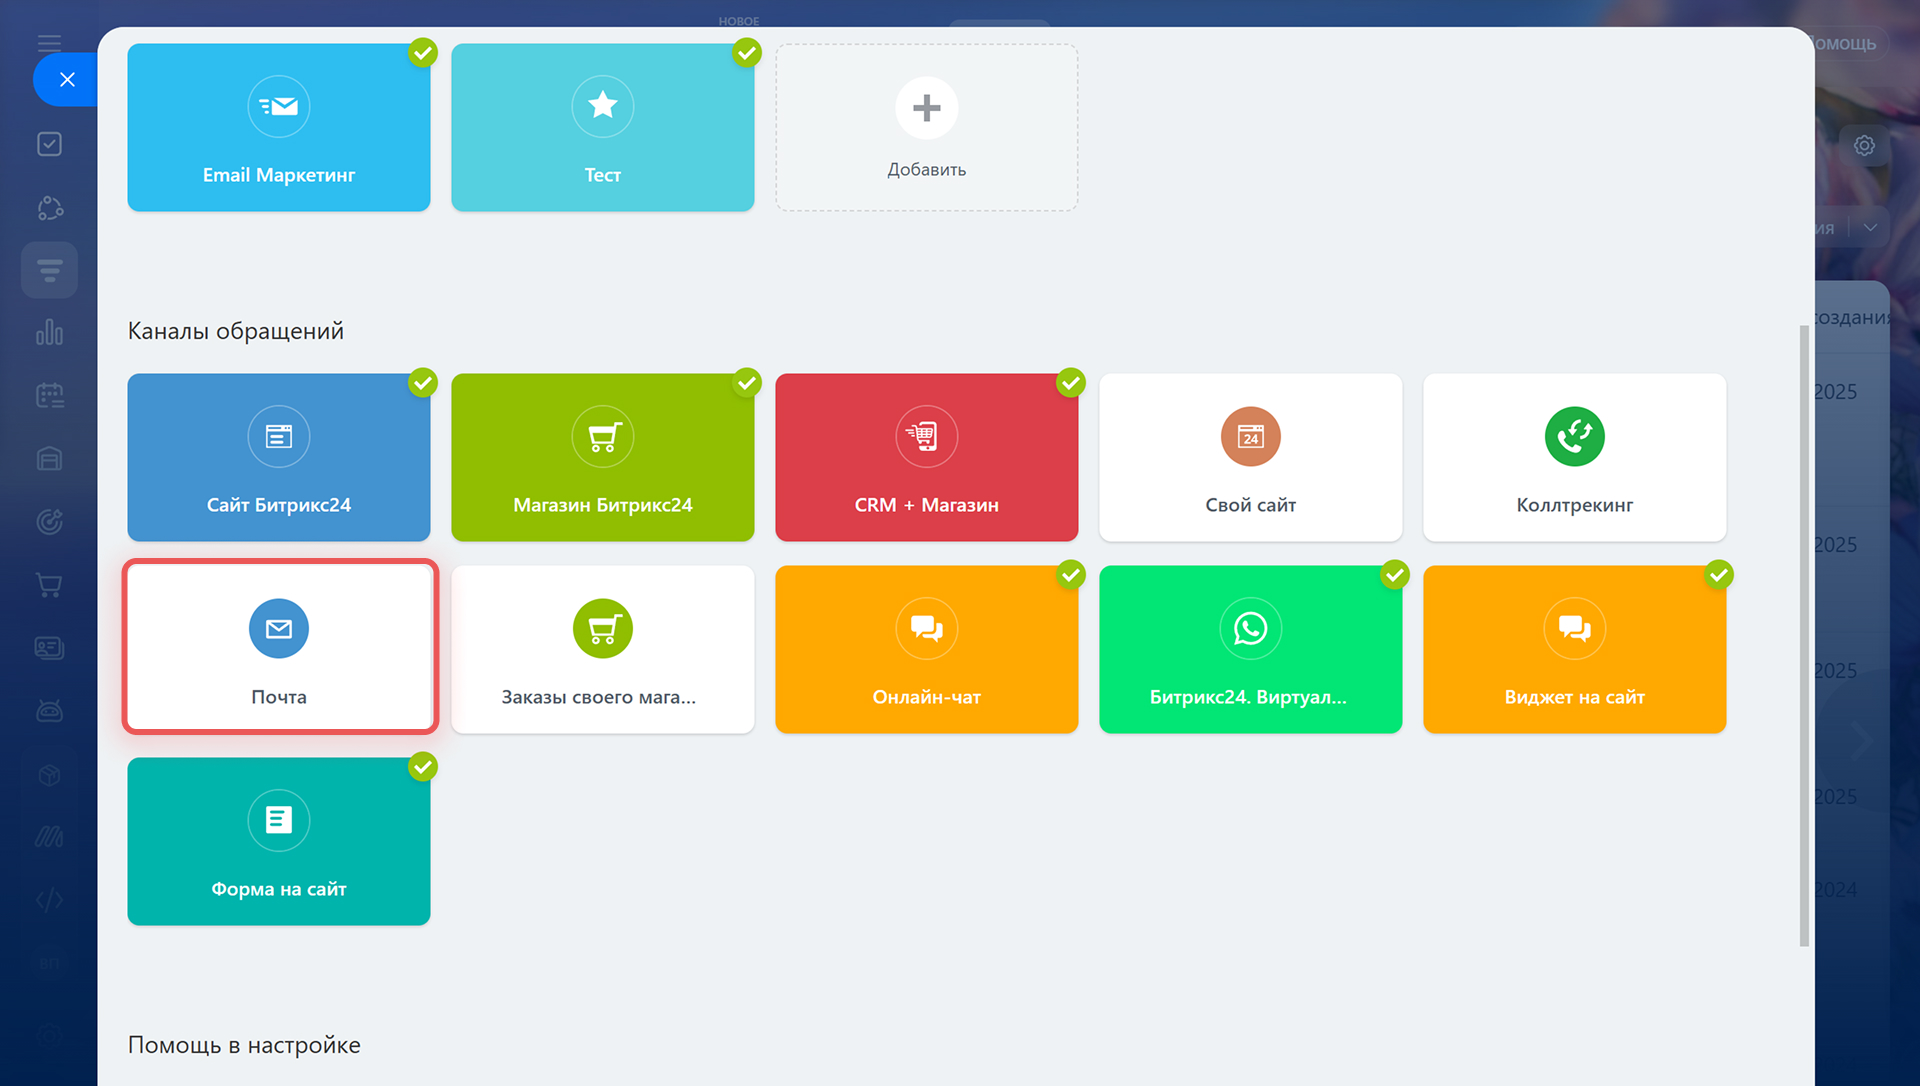Screen dimensions: 1920x1086
Task: Open the Форма на сайт tile
Action: click(279, 841)
